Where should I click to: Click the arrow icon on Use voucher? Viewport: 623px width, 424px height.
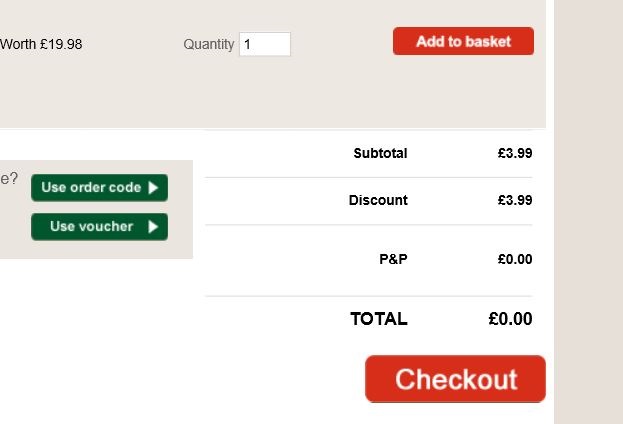(153, 226)
